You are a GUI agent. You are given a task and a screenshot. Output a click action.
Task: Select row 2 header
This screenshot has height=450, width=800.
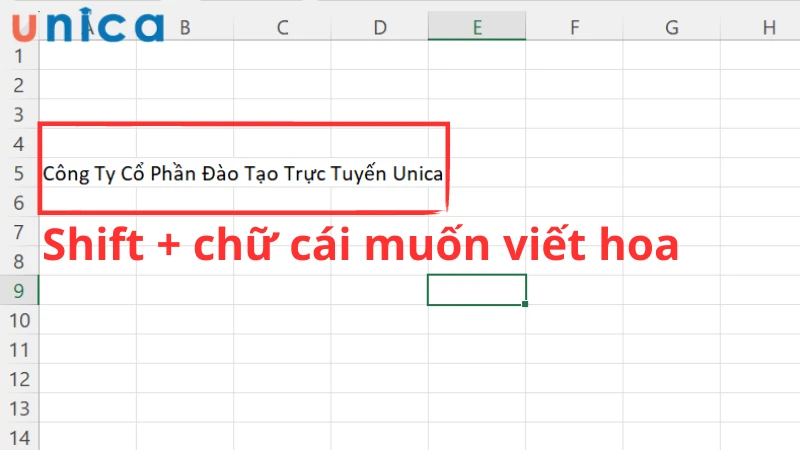[19, 85]
